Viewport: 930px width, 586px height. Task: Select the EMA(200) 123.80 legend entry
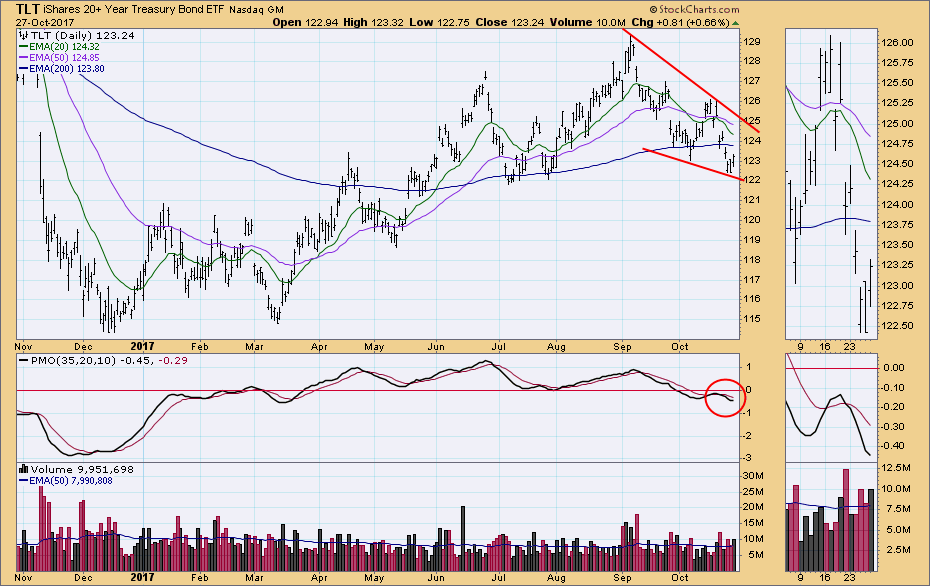[x=66, y=69]
